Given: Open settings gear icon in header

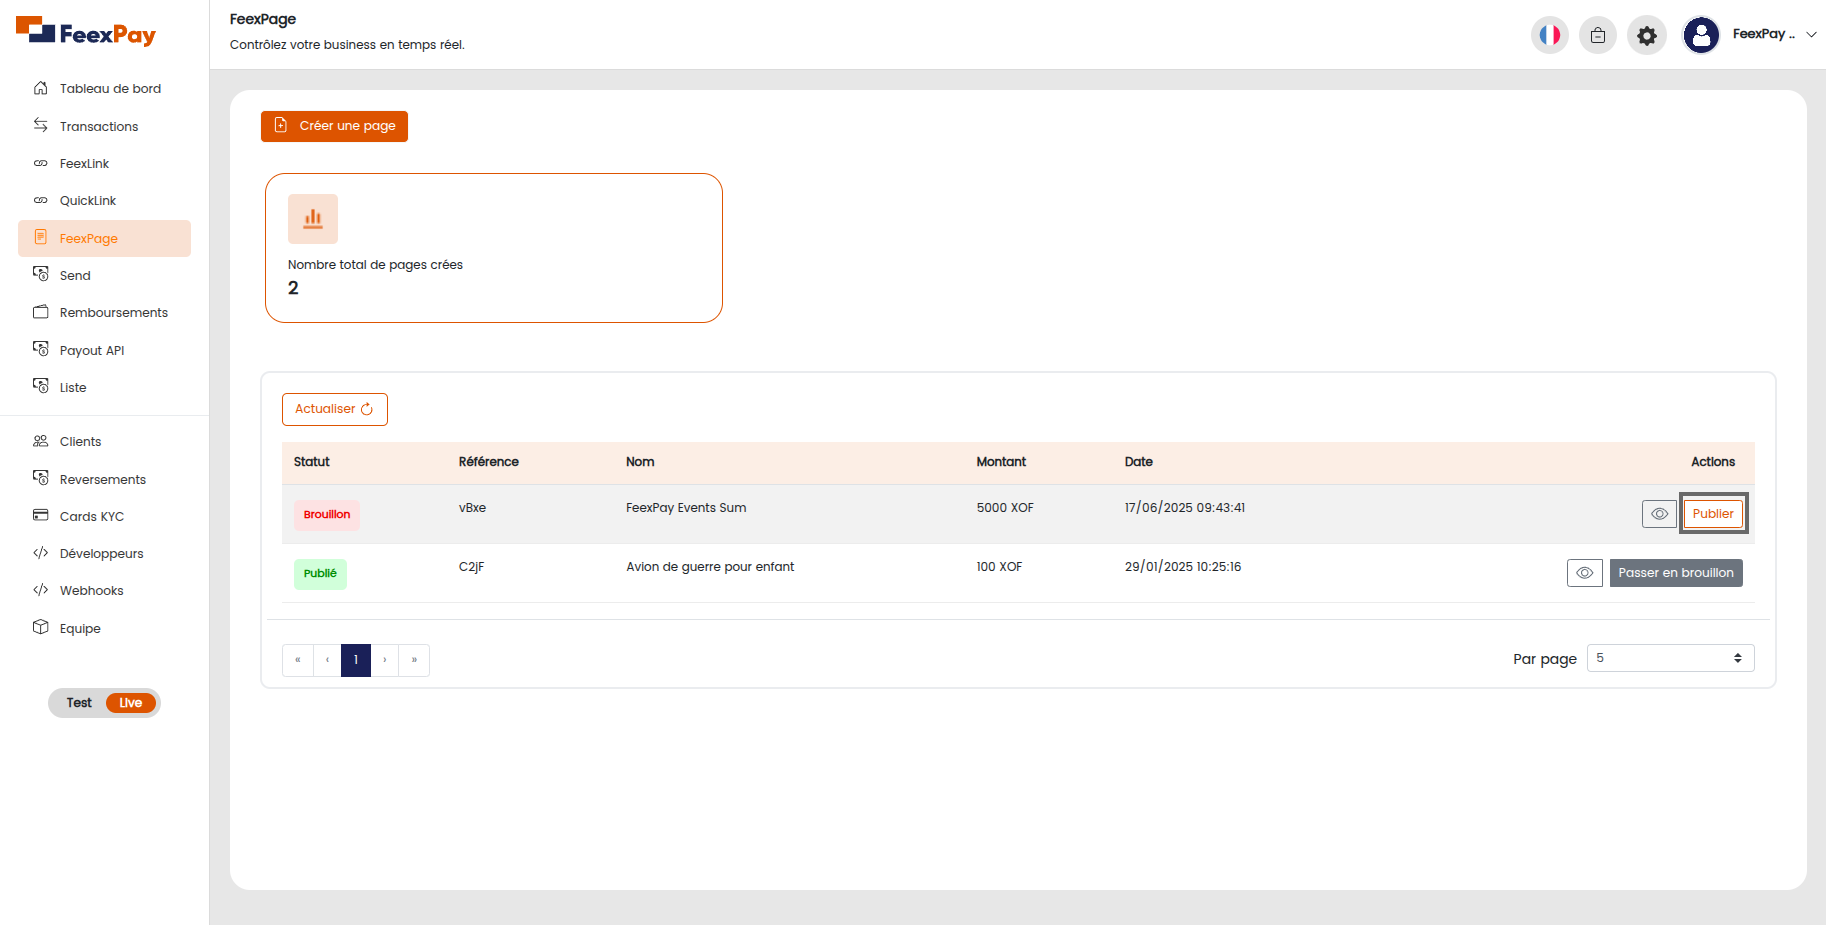Looking at the screenshot, I should (1647, 36).
